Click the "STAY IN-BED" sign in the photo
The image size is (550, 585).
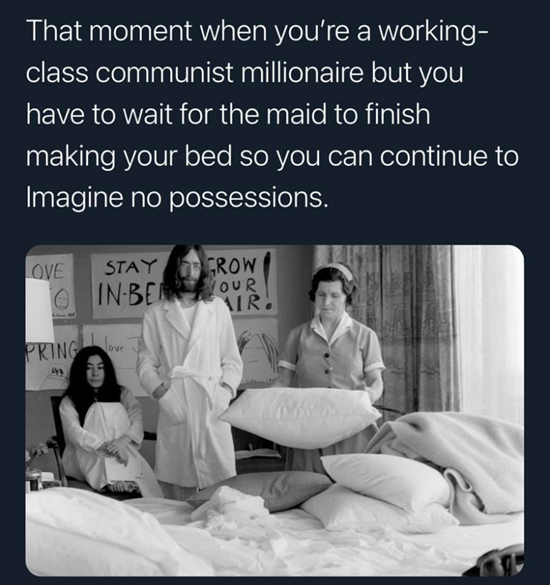[x=129, y=284]
